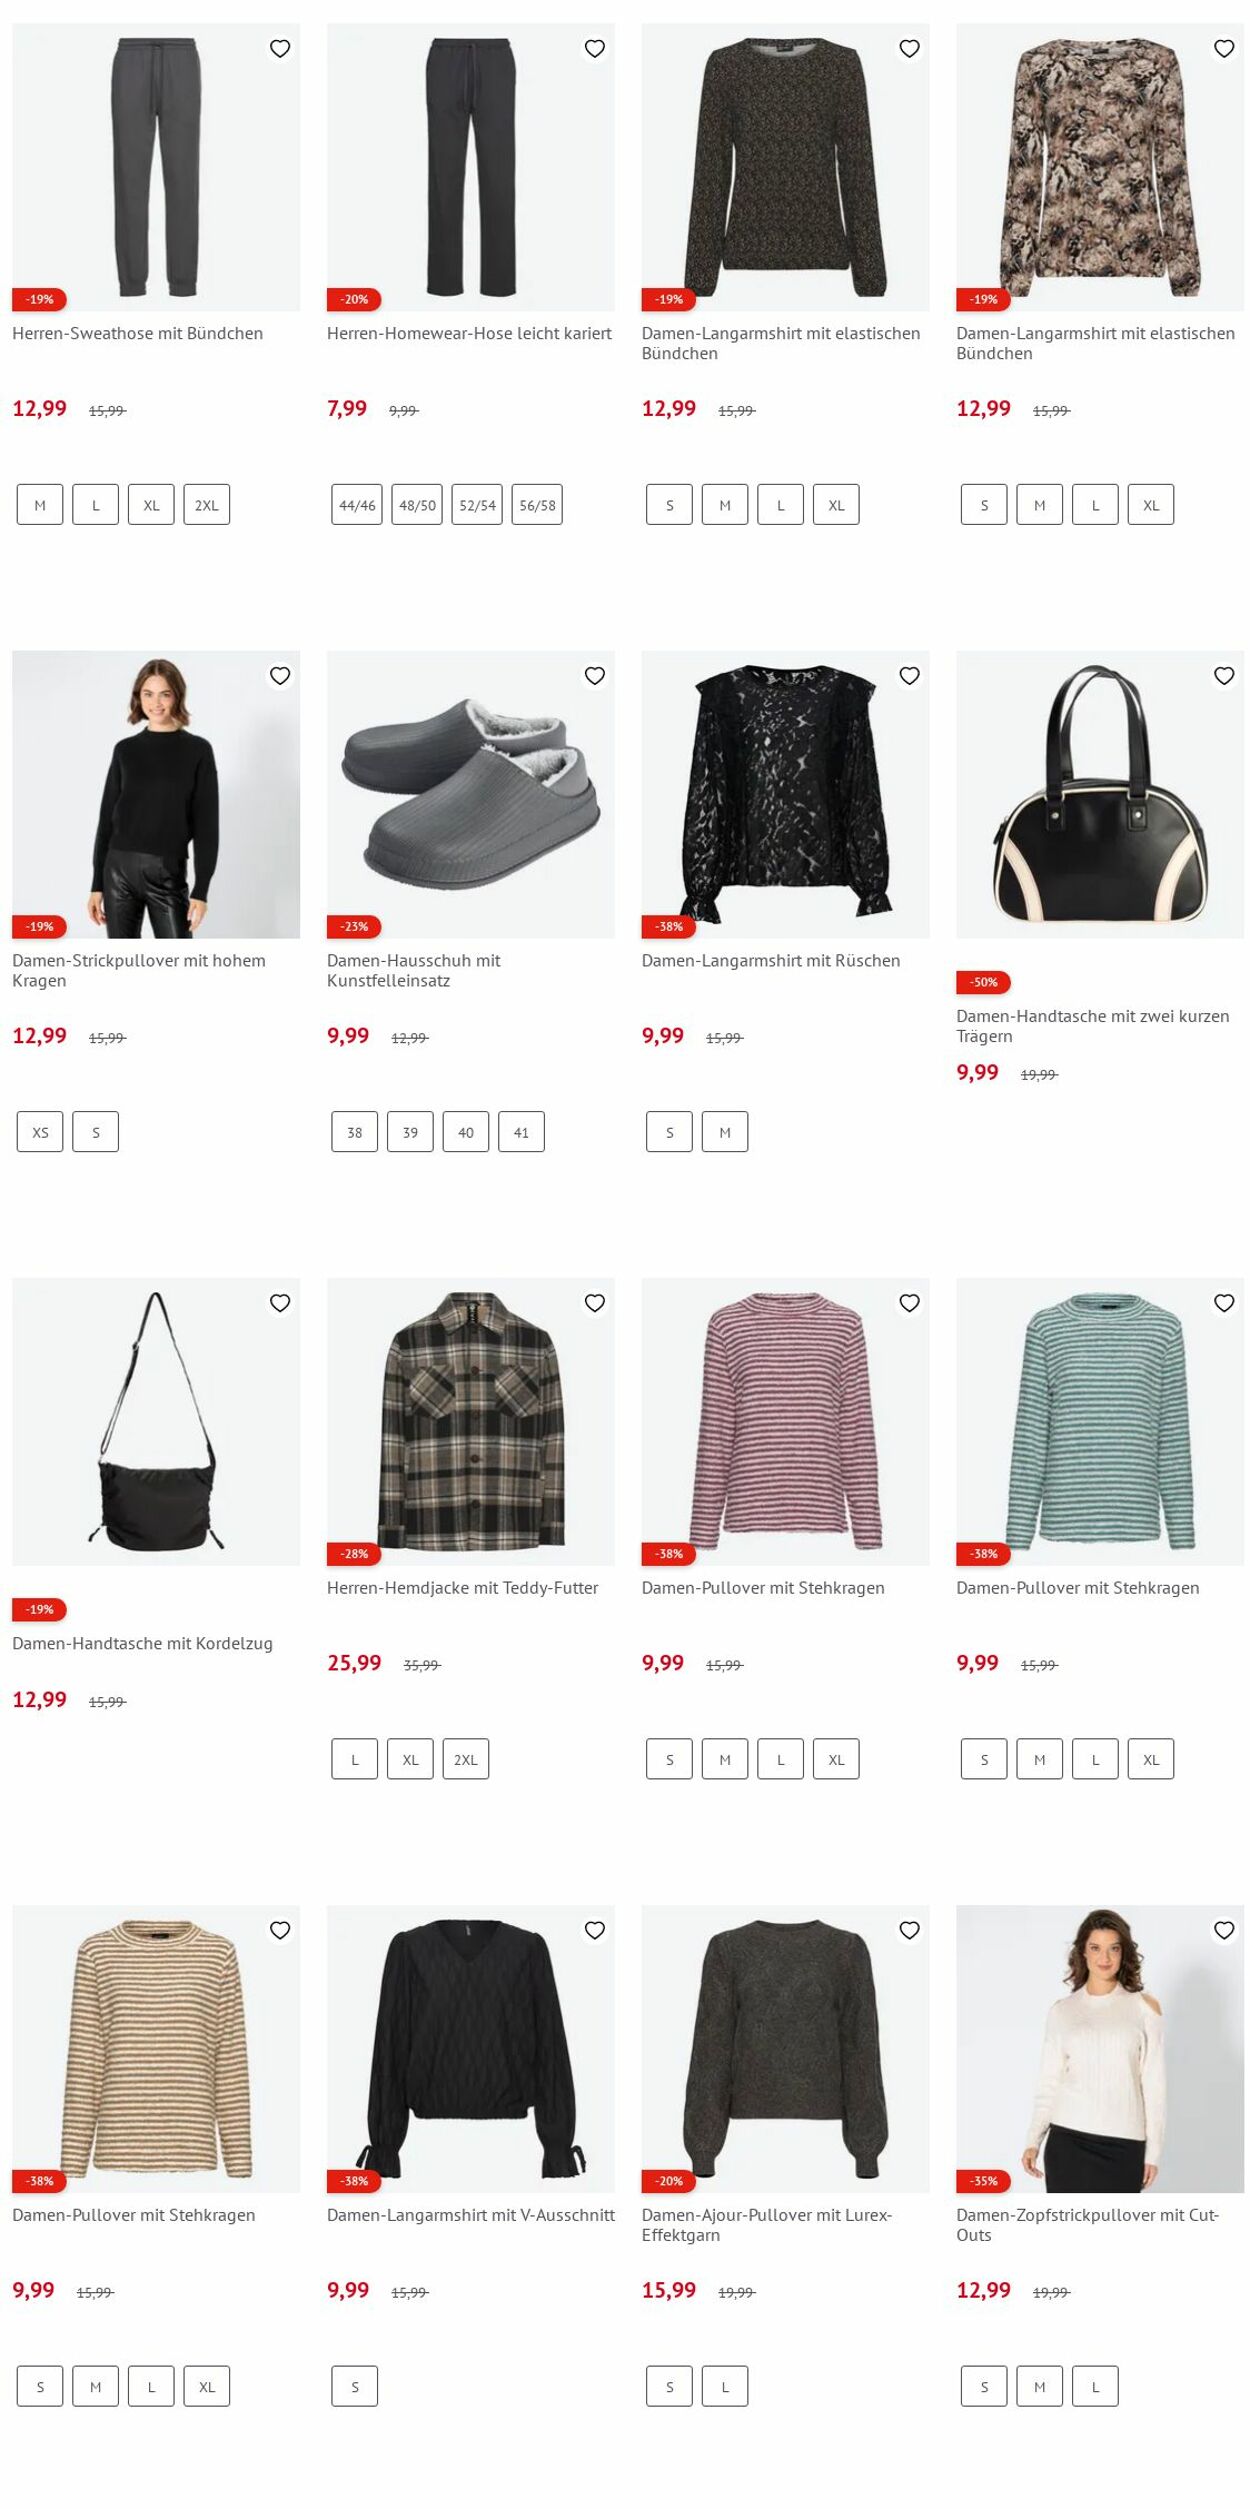Select size XS for Damen-Strickpullover
The image size is (1250, 2509).
click(x=40, y=1132)
